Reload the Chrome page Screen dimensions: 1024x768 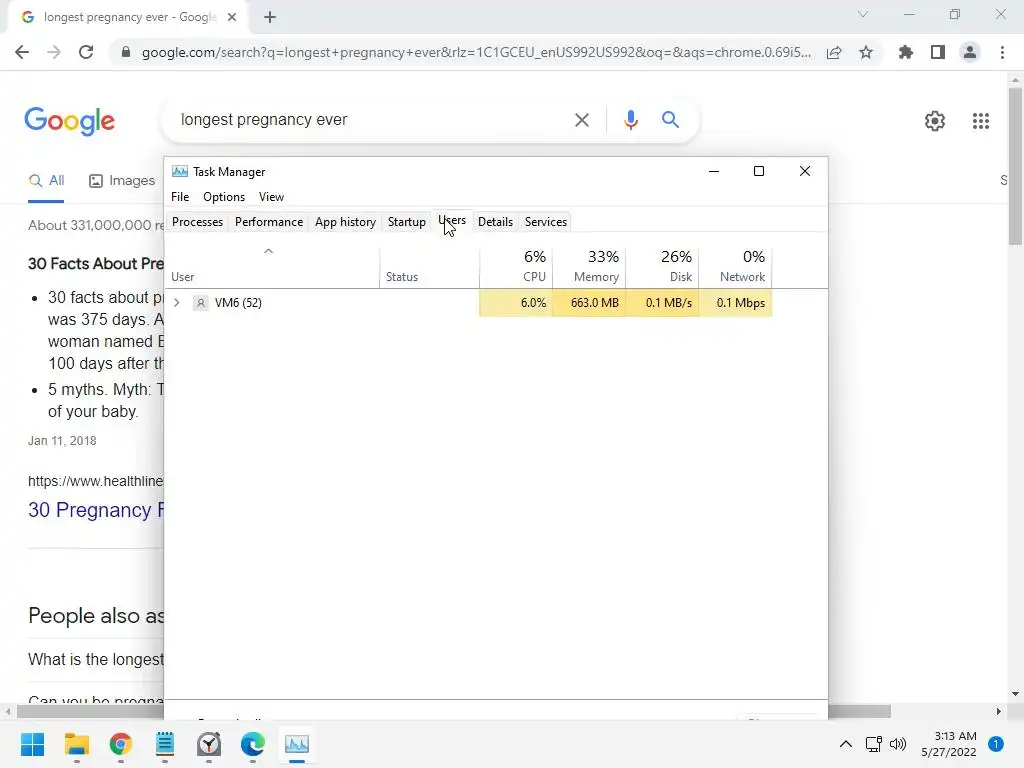coord(86,52)
